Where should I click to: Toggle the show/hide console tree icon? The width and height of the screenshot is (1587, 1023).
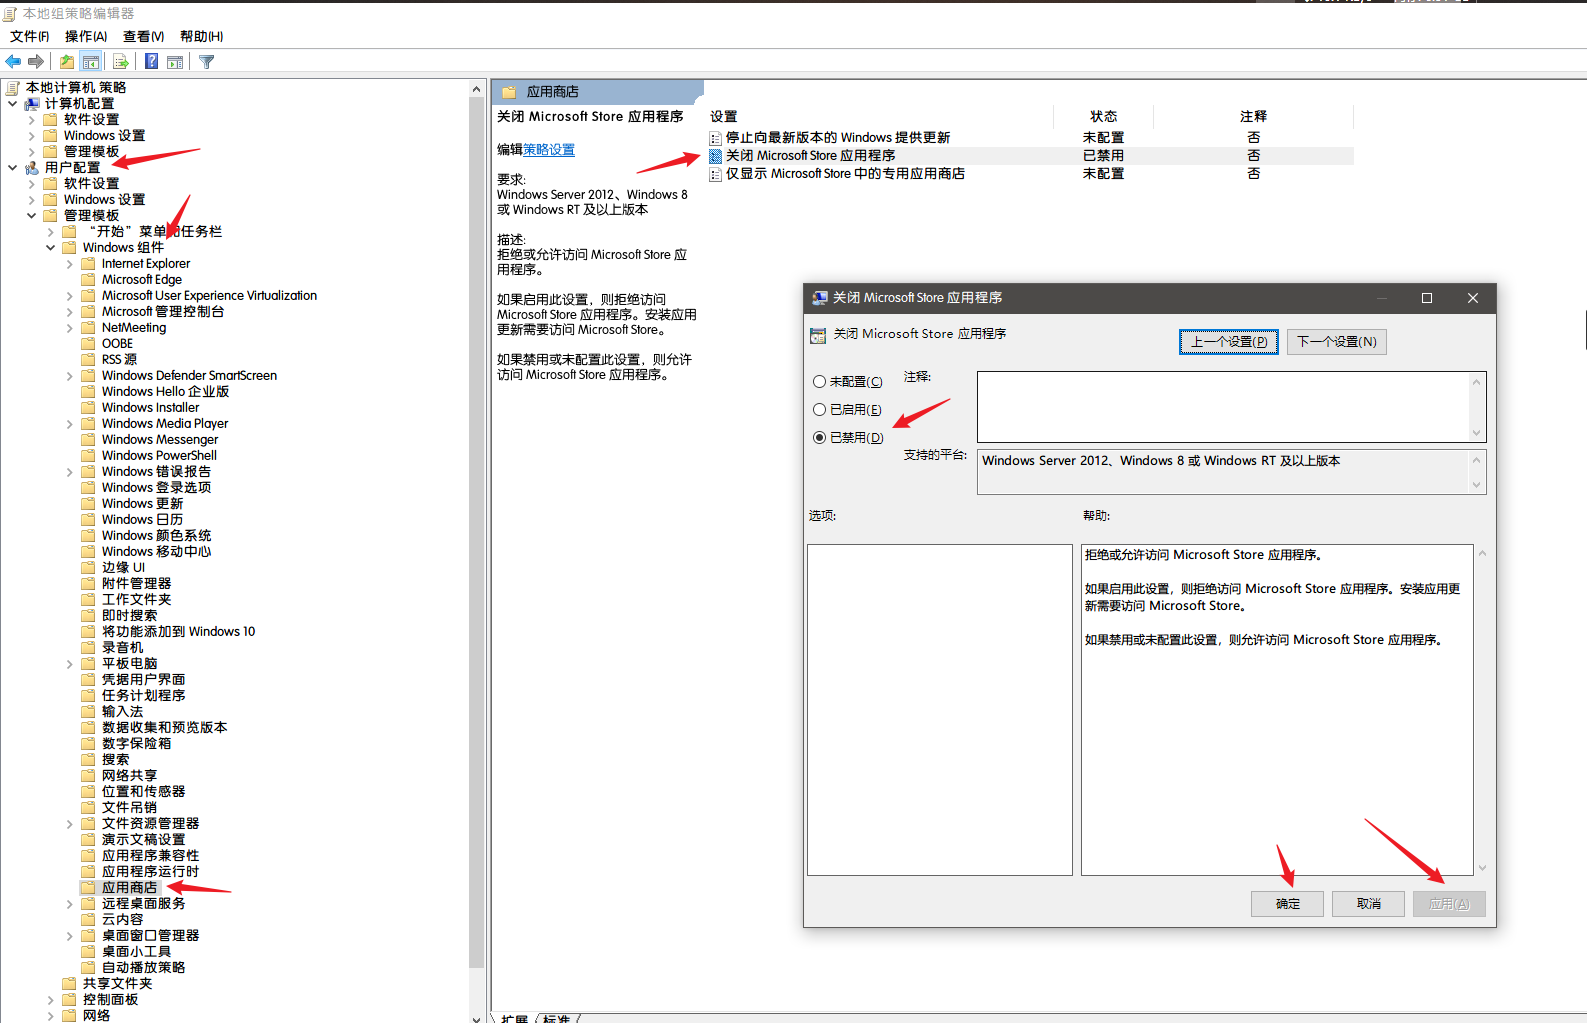point(91,62)
